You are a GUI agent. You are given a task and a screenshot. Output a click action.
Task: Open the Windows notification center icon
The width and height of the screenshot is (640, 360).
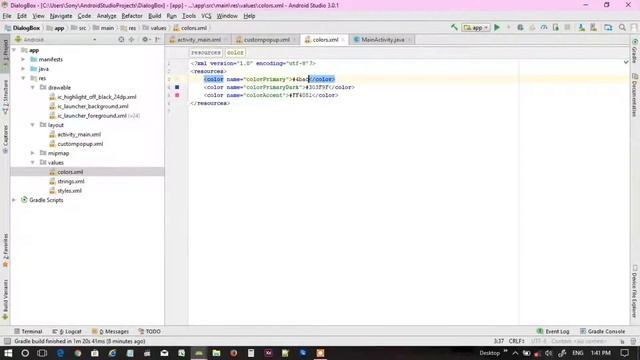coord(624,353)
